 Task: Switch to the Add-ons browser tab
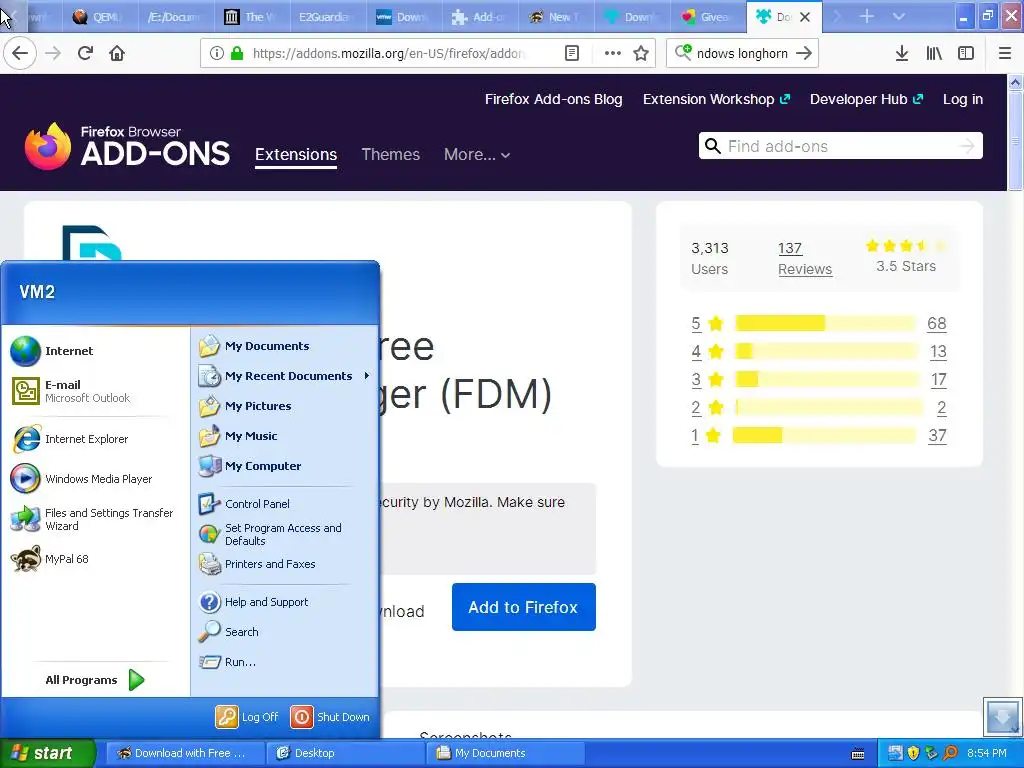[x=480, y=16]
